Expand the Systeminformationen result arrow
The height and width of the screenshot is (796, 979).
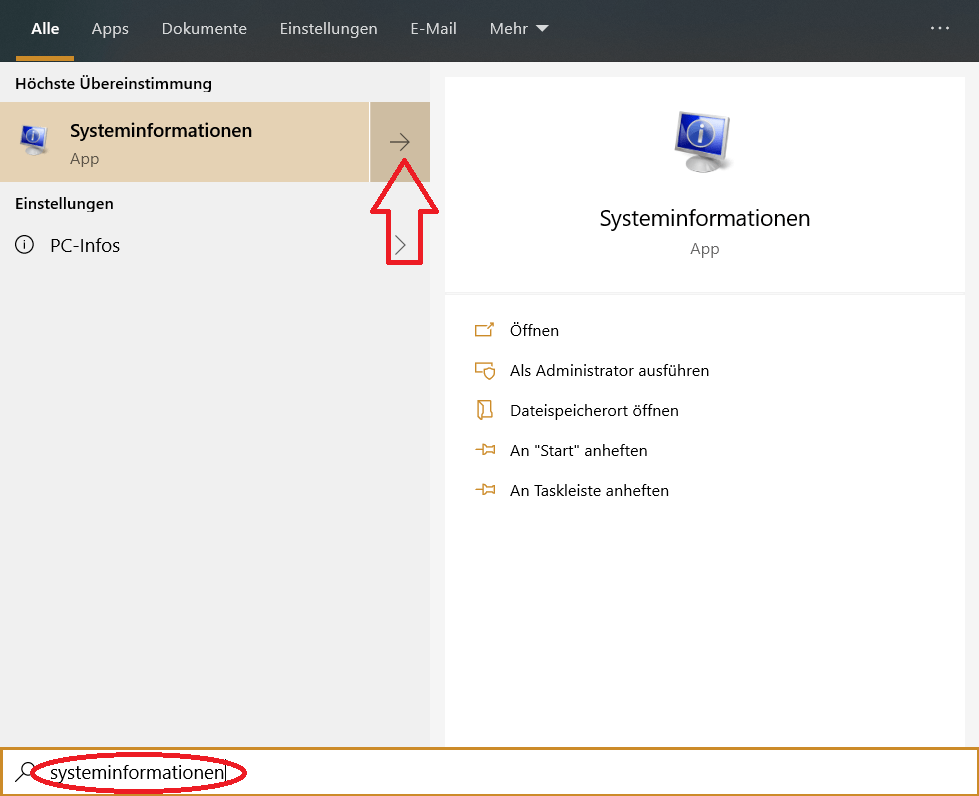tap(399, 141)
